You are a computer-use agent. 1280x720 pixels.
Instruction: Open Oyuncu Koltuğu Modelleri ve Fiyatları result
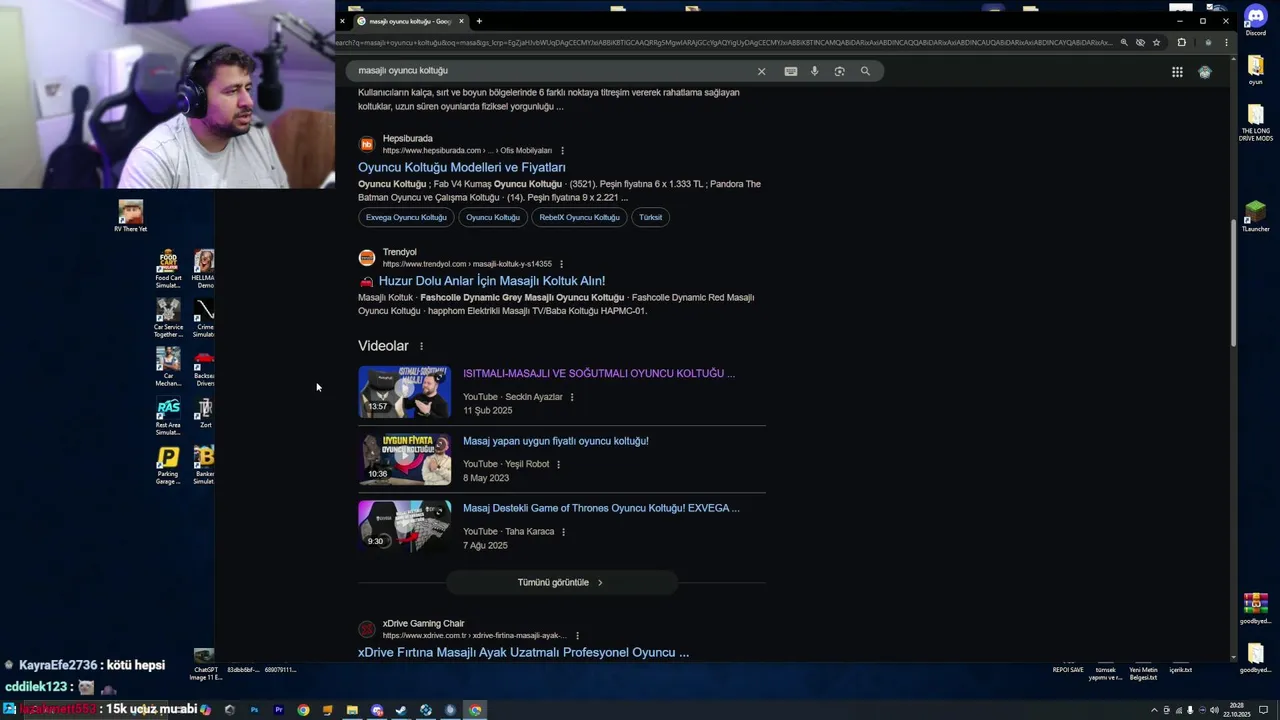point(462,167)
